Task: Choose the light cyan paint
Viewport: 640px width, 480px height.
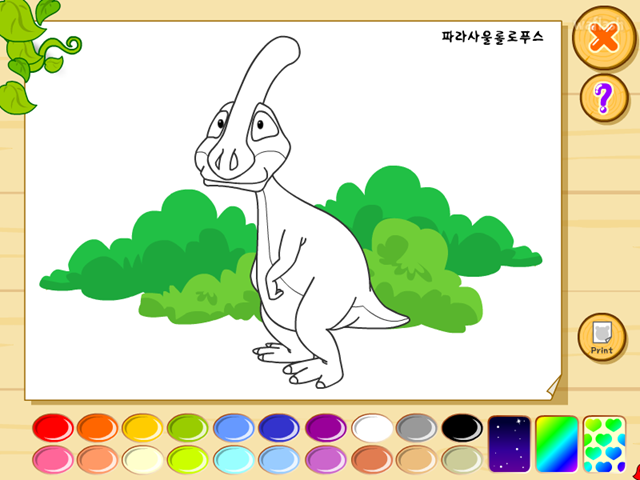Action: (234, 459)
